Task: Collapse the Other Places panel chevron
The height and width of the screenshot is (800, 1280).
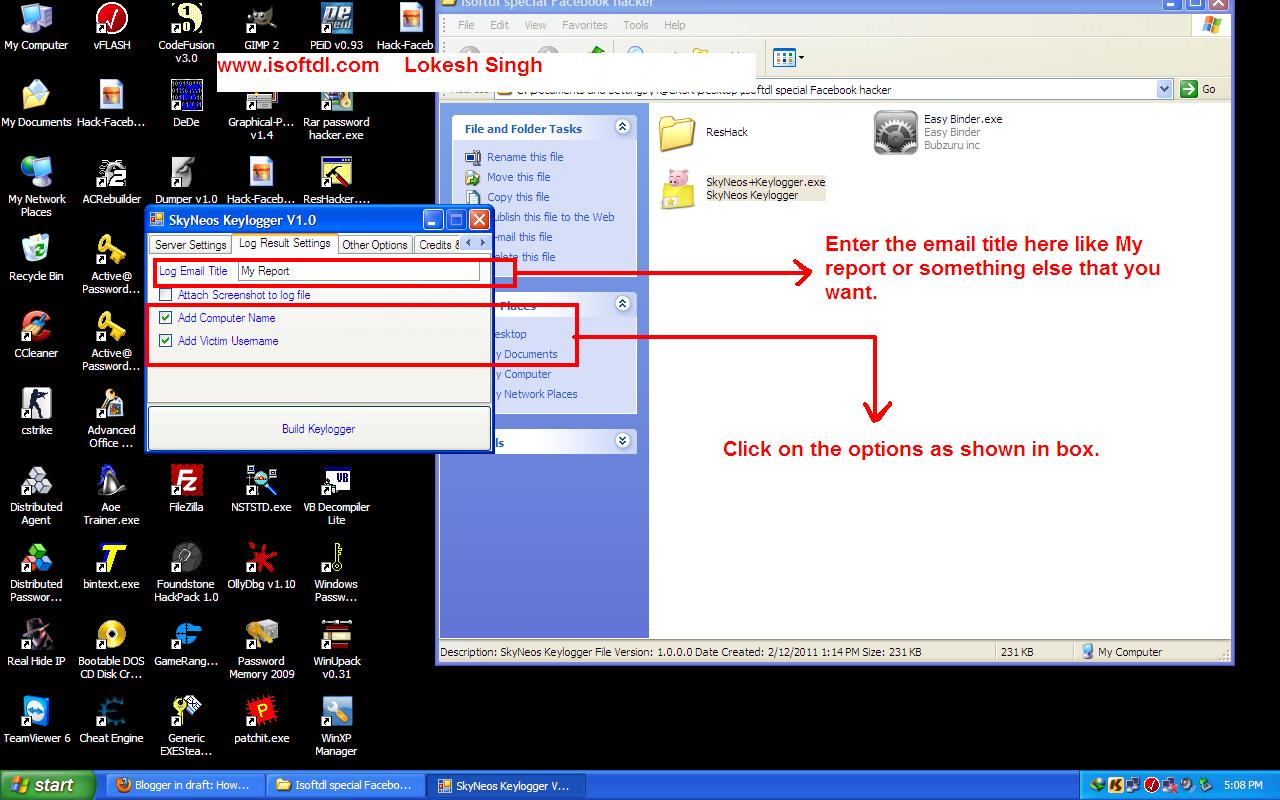Action: (x=622, y=304)
